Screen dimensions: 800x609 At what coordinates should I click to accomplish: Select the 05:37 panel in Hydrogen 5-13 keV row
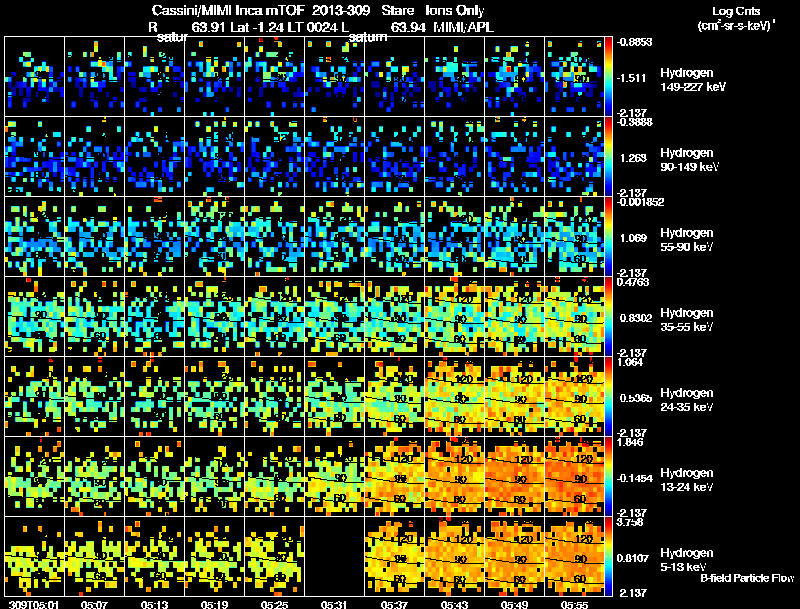coord(394,556)
